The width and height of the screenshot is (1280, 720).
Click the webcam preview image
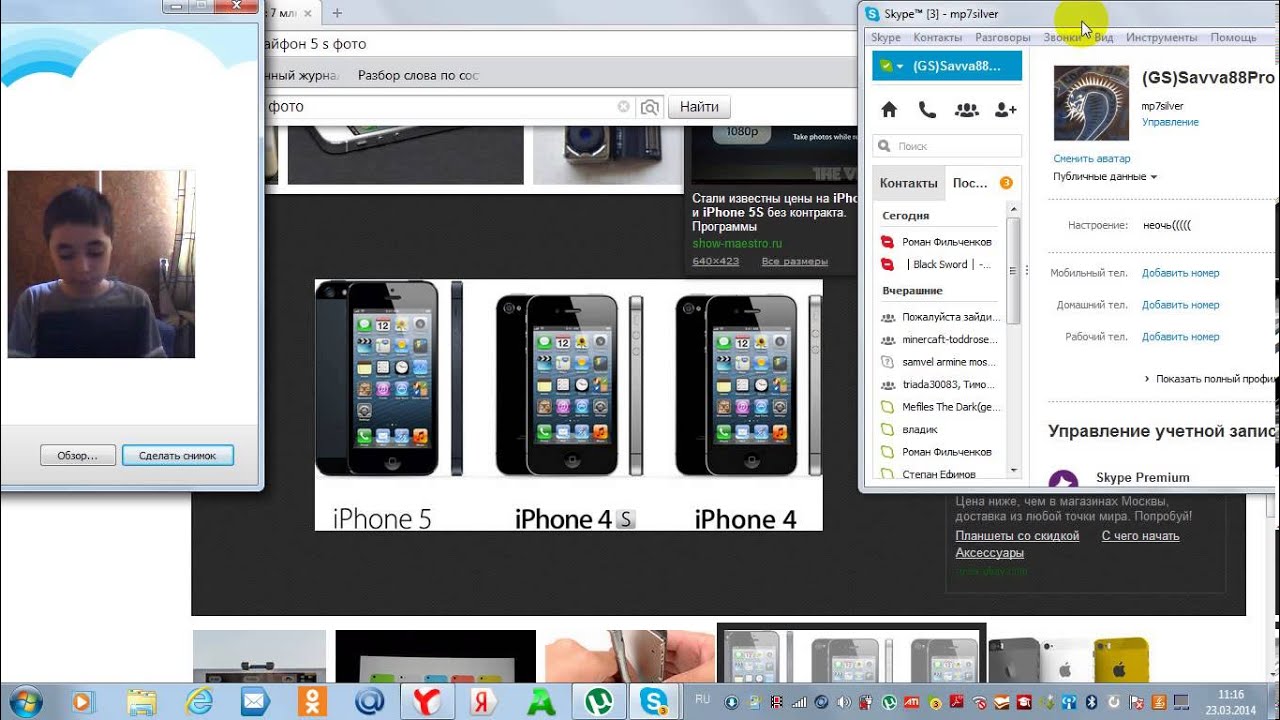click(x=101, y=264)
